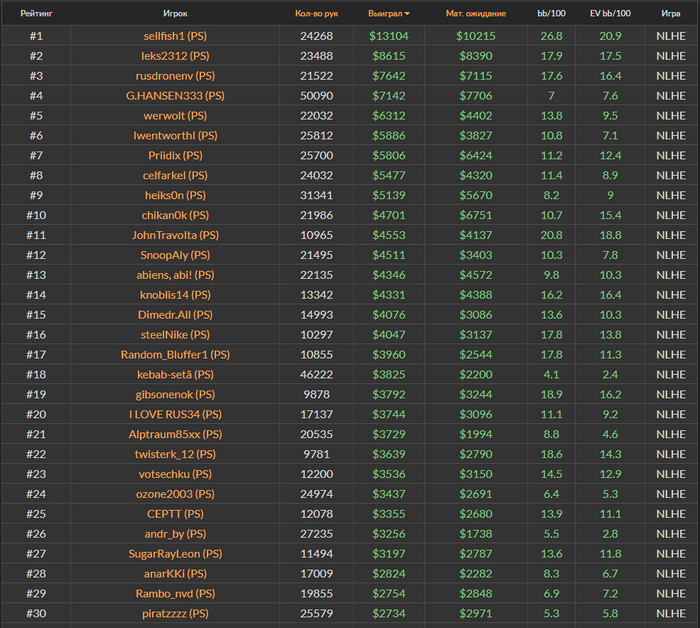
Task: Open Random_Bluffer1 (PS) player page
Action: [175, 355]
